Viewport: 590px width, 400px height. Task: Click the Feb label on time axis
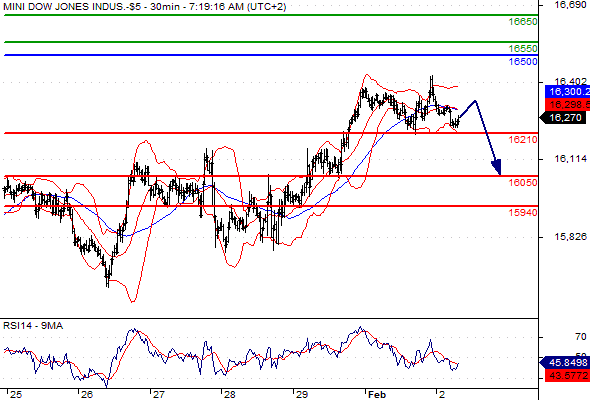(x=377, y=394)
